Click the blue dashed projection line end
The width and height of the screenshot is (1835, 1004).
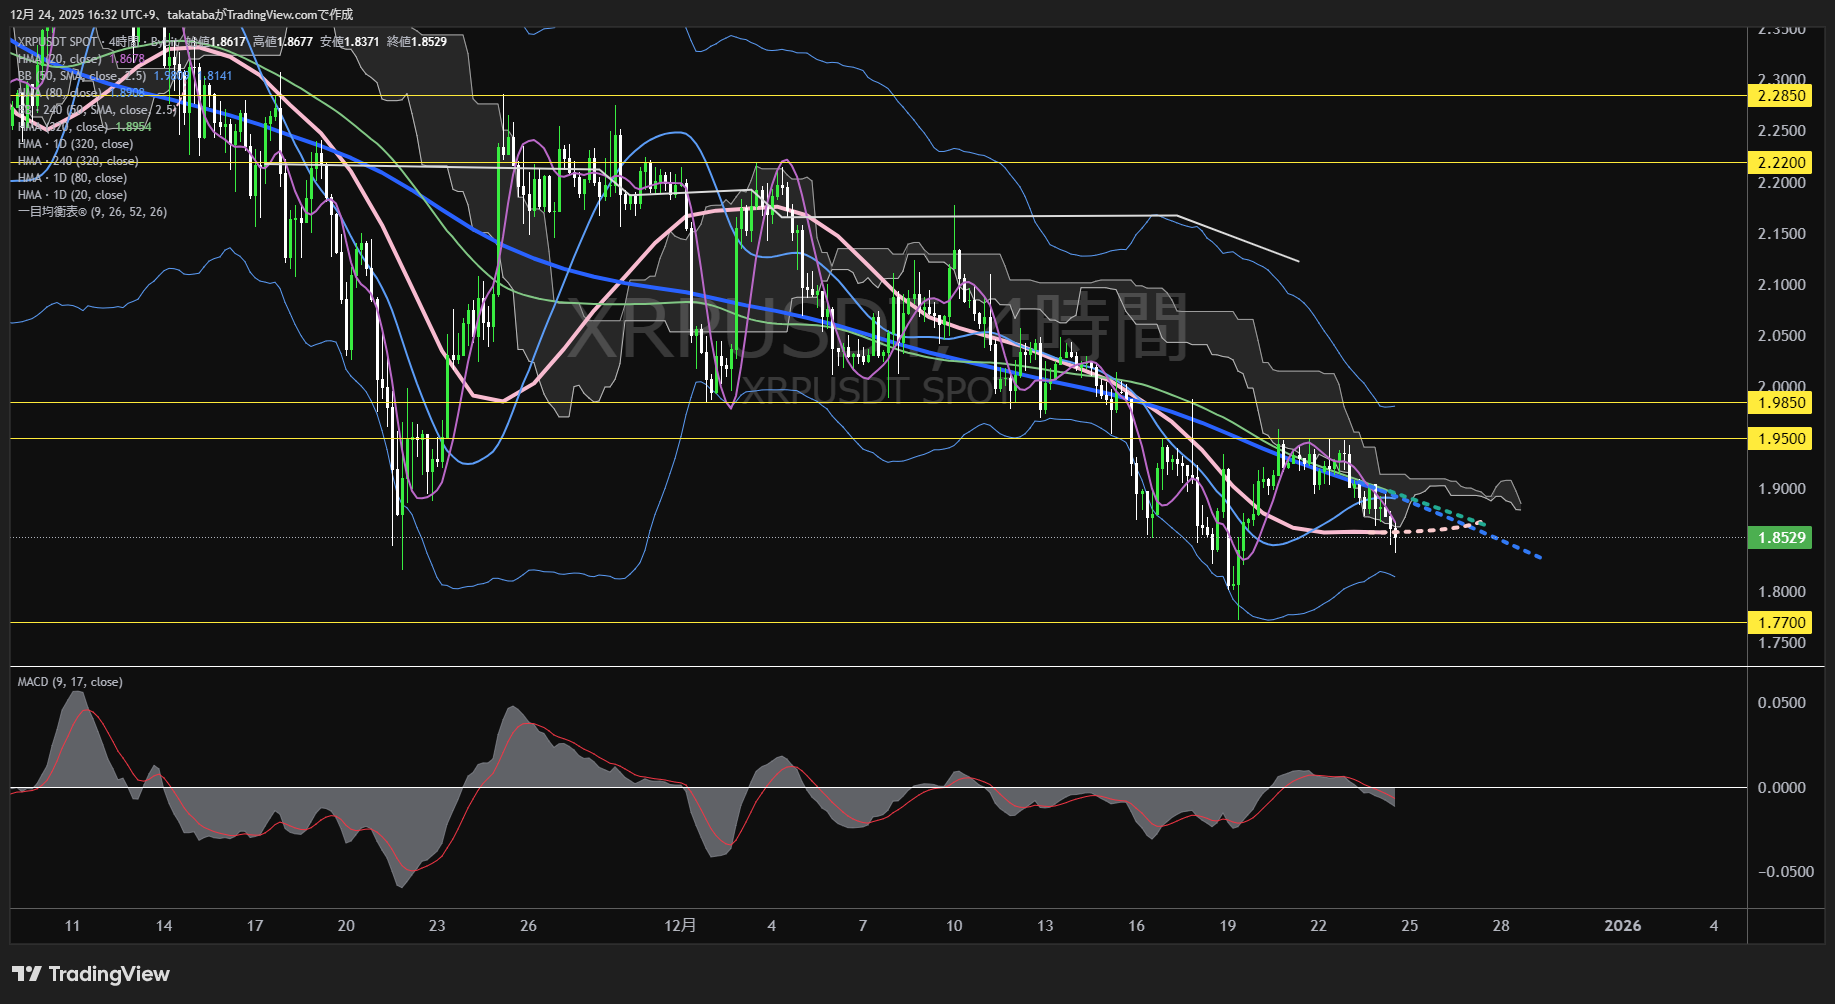pyautogui.click(x=1538, y=557)
